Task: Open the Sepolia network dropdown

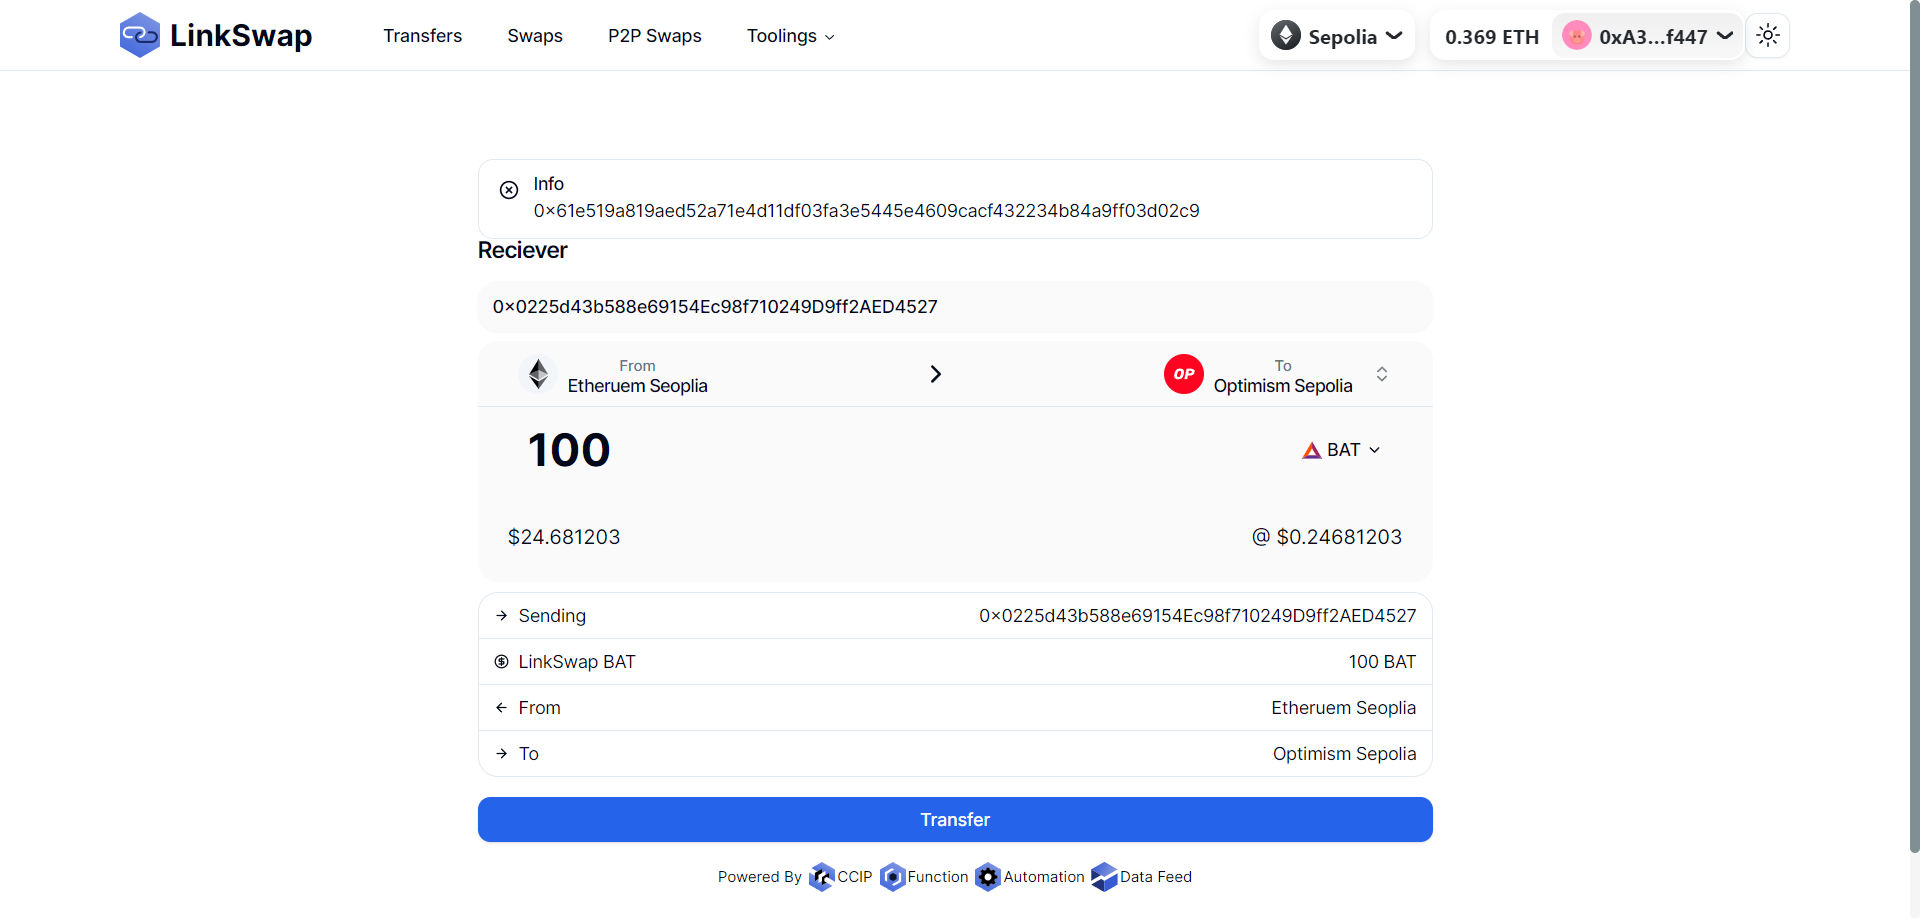Action: 1337,36
